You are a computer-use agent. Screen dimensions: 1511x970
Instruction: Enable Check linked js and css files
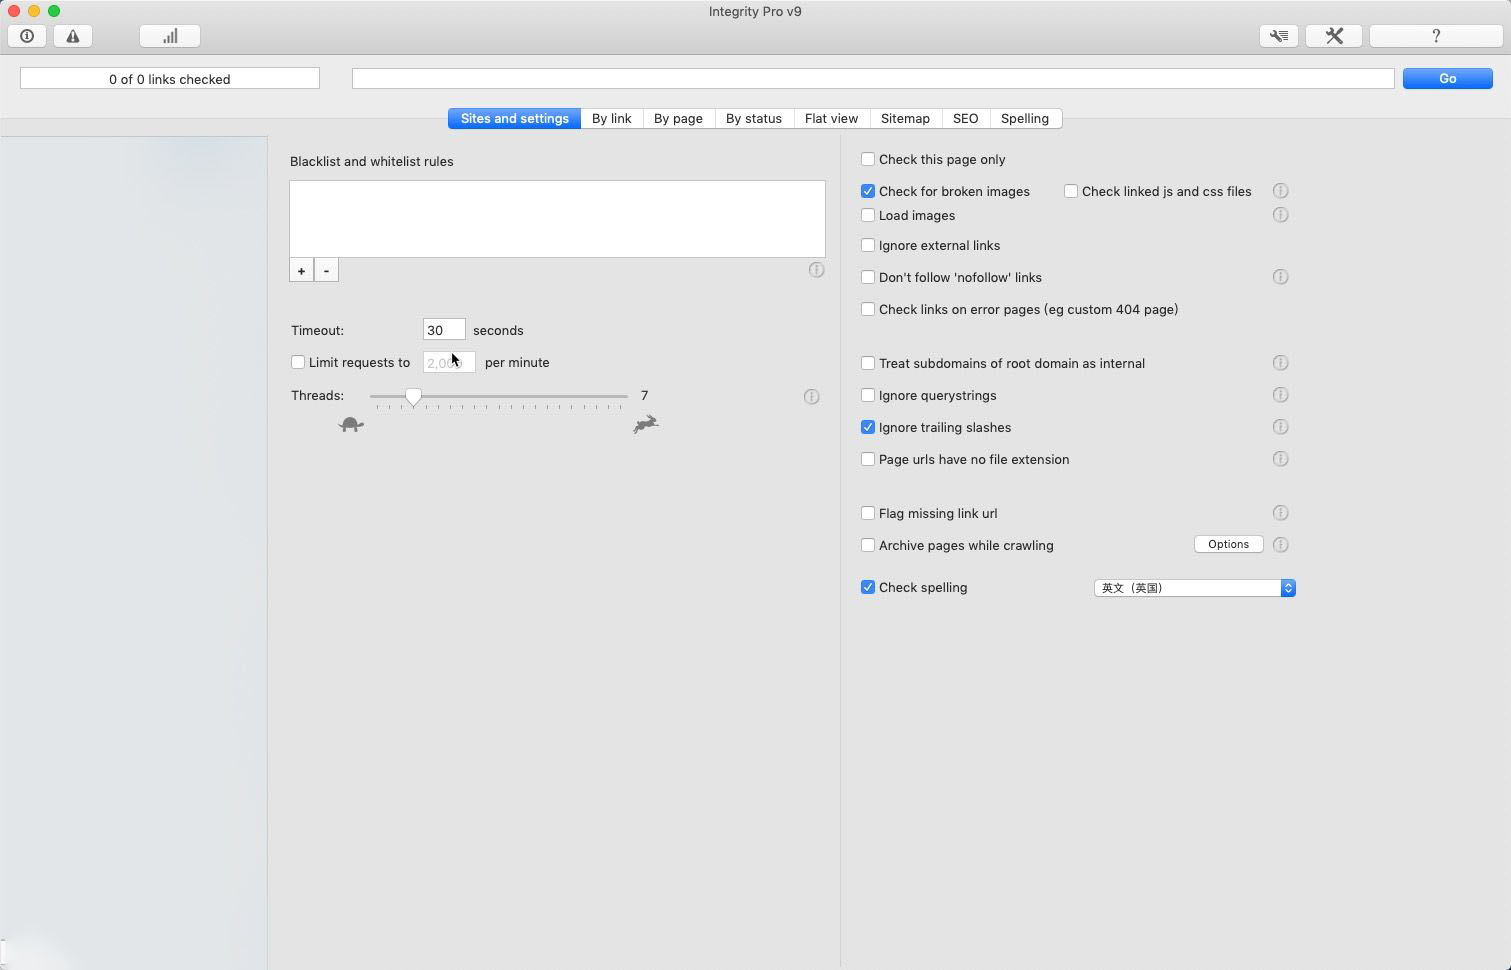pyautogui.click(x=1071, y=191)
